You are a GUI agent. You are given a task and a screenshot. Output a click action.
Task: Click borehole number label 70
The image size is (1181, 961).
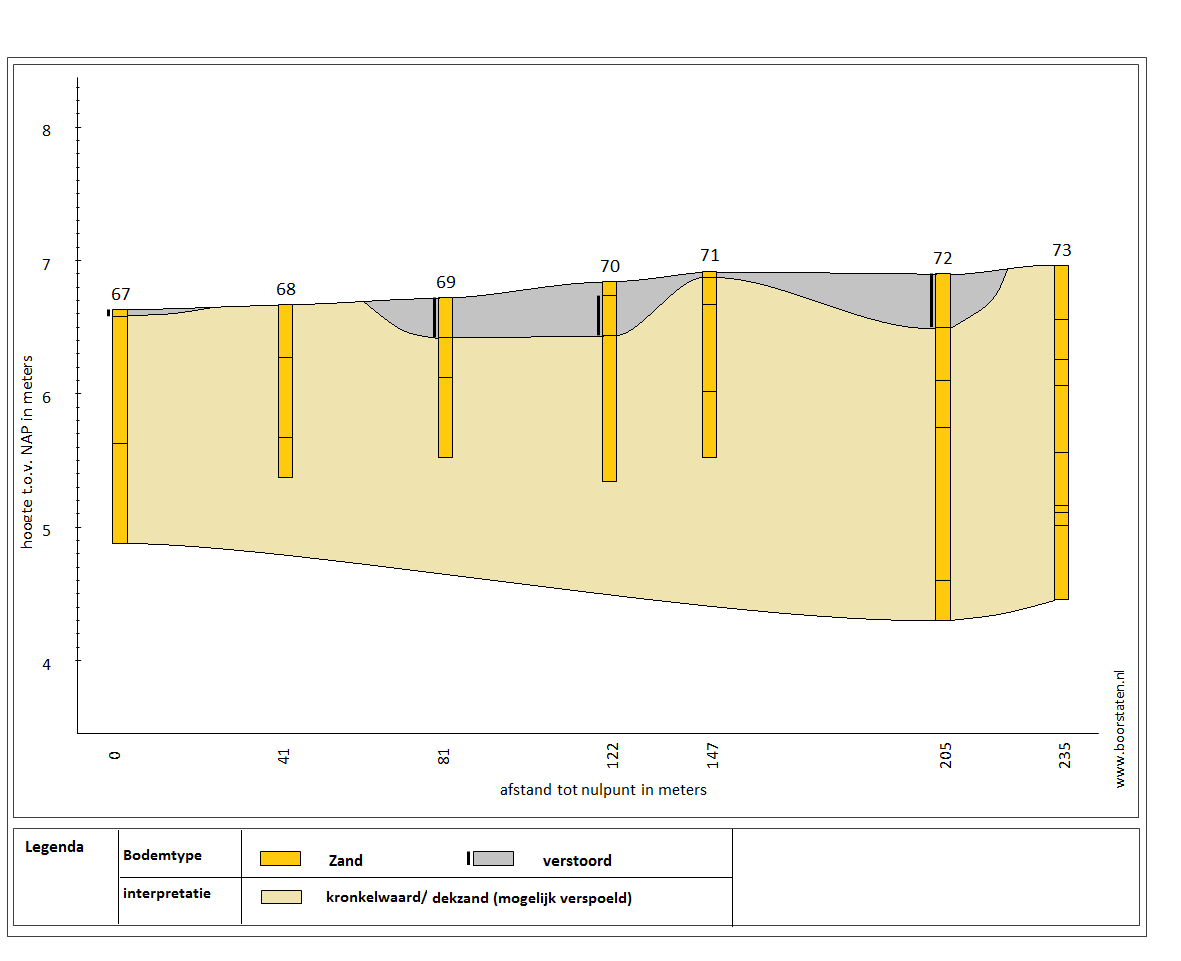pos(610,267)
